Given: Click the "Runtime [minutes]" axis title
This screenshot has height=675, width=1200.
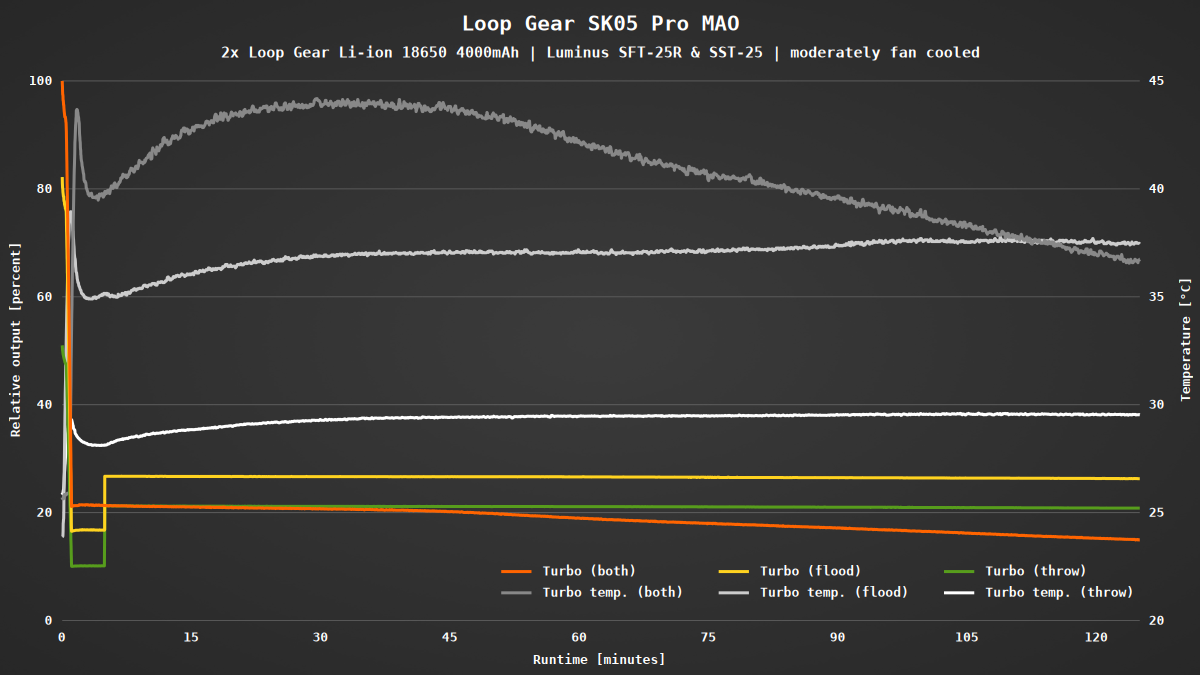Looking at the screenshot, I should tap(599, 659).
